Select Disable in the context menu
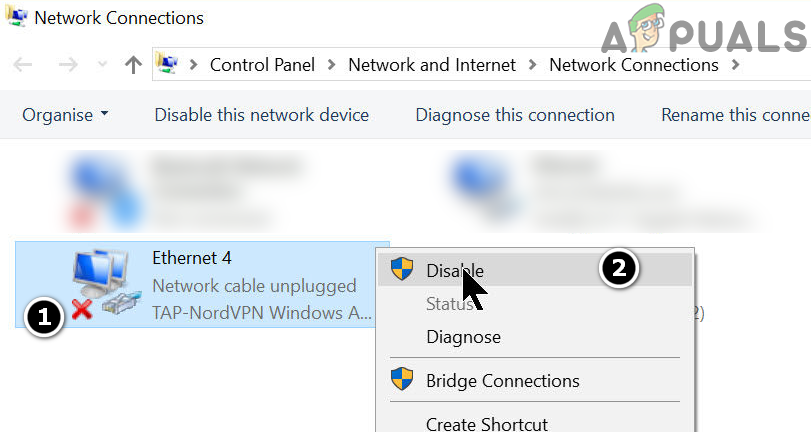Image resolution: width=811 pixels, height=432 pixels. [455, 270]
